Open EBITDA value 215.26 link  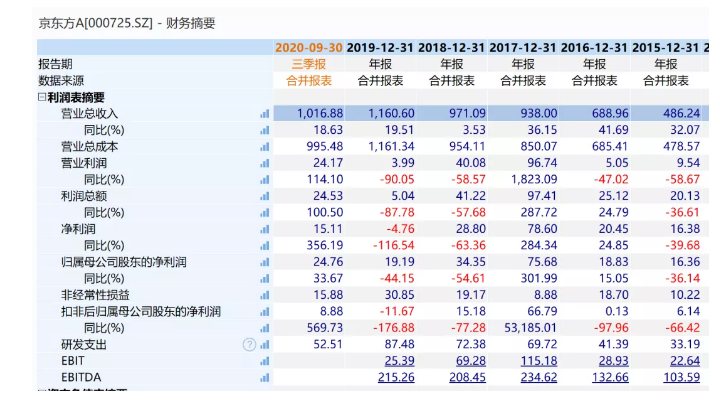[396, 377]
